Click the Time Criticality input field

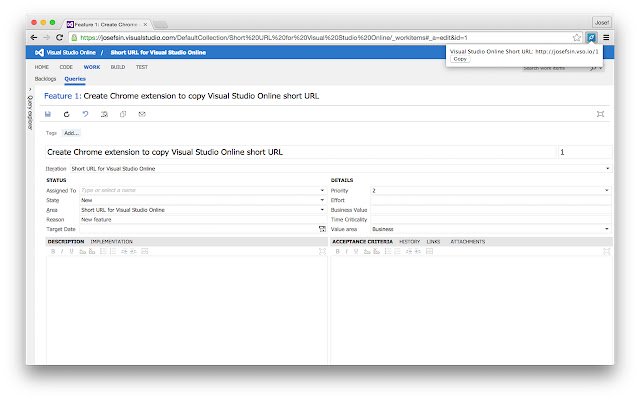(491, 220)
